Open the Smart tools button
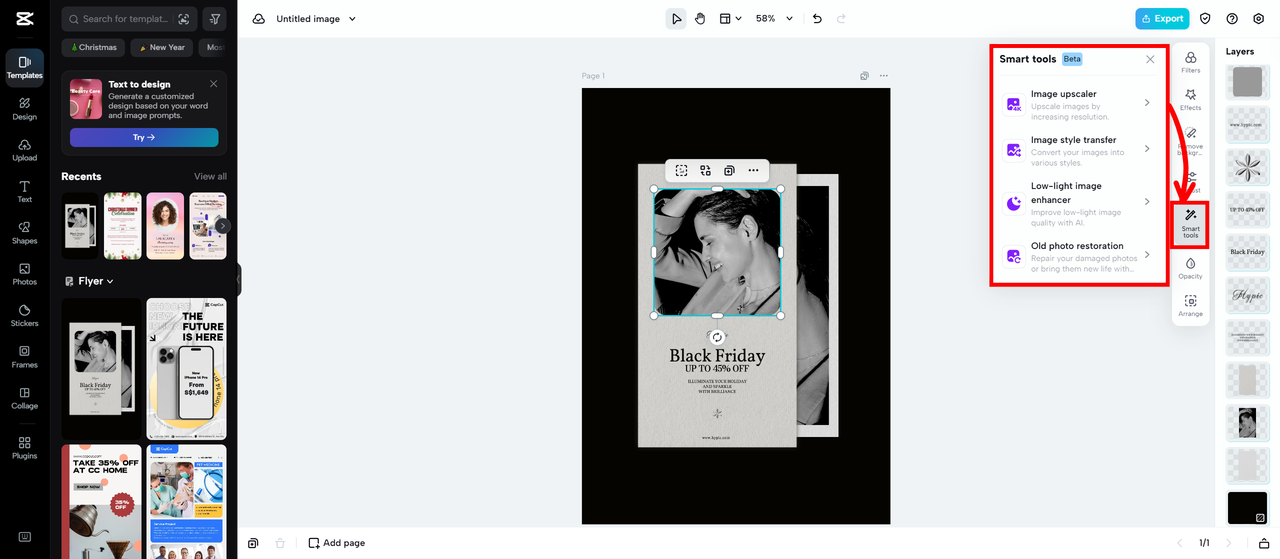This screenshot has width=1280, height=559. click(x=1190, y=225)
